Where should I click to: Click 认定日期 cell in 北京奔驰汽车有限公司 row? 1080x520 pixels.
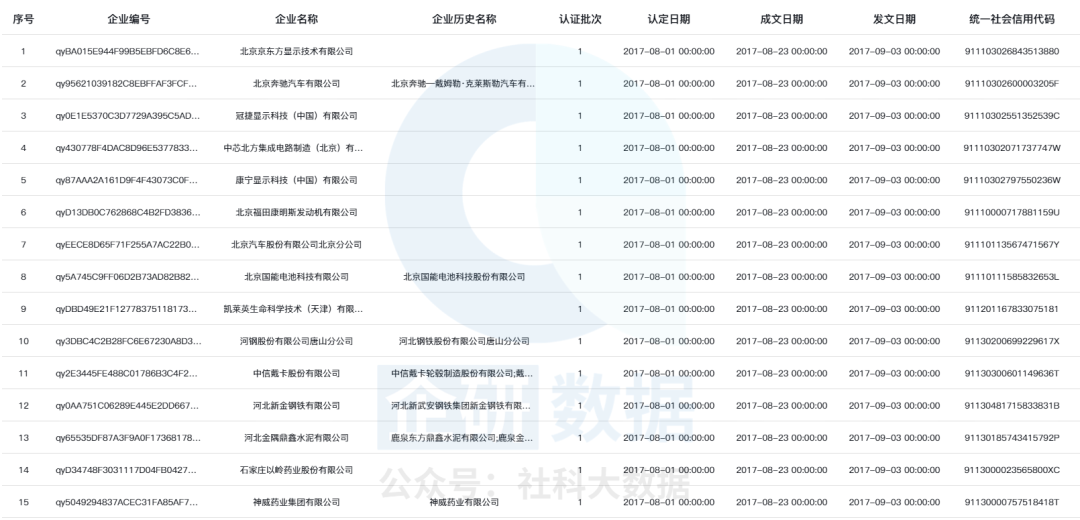coord(669,84)
